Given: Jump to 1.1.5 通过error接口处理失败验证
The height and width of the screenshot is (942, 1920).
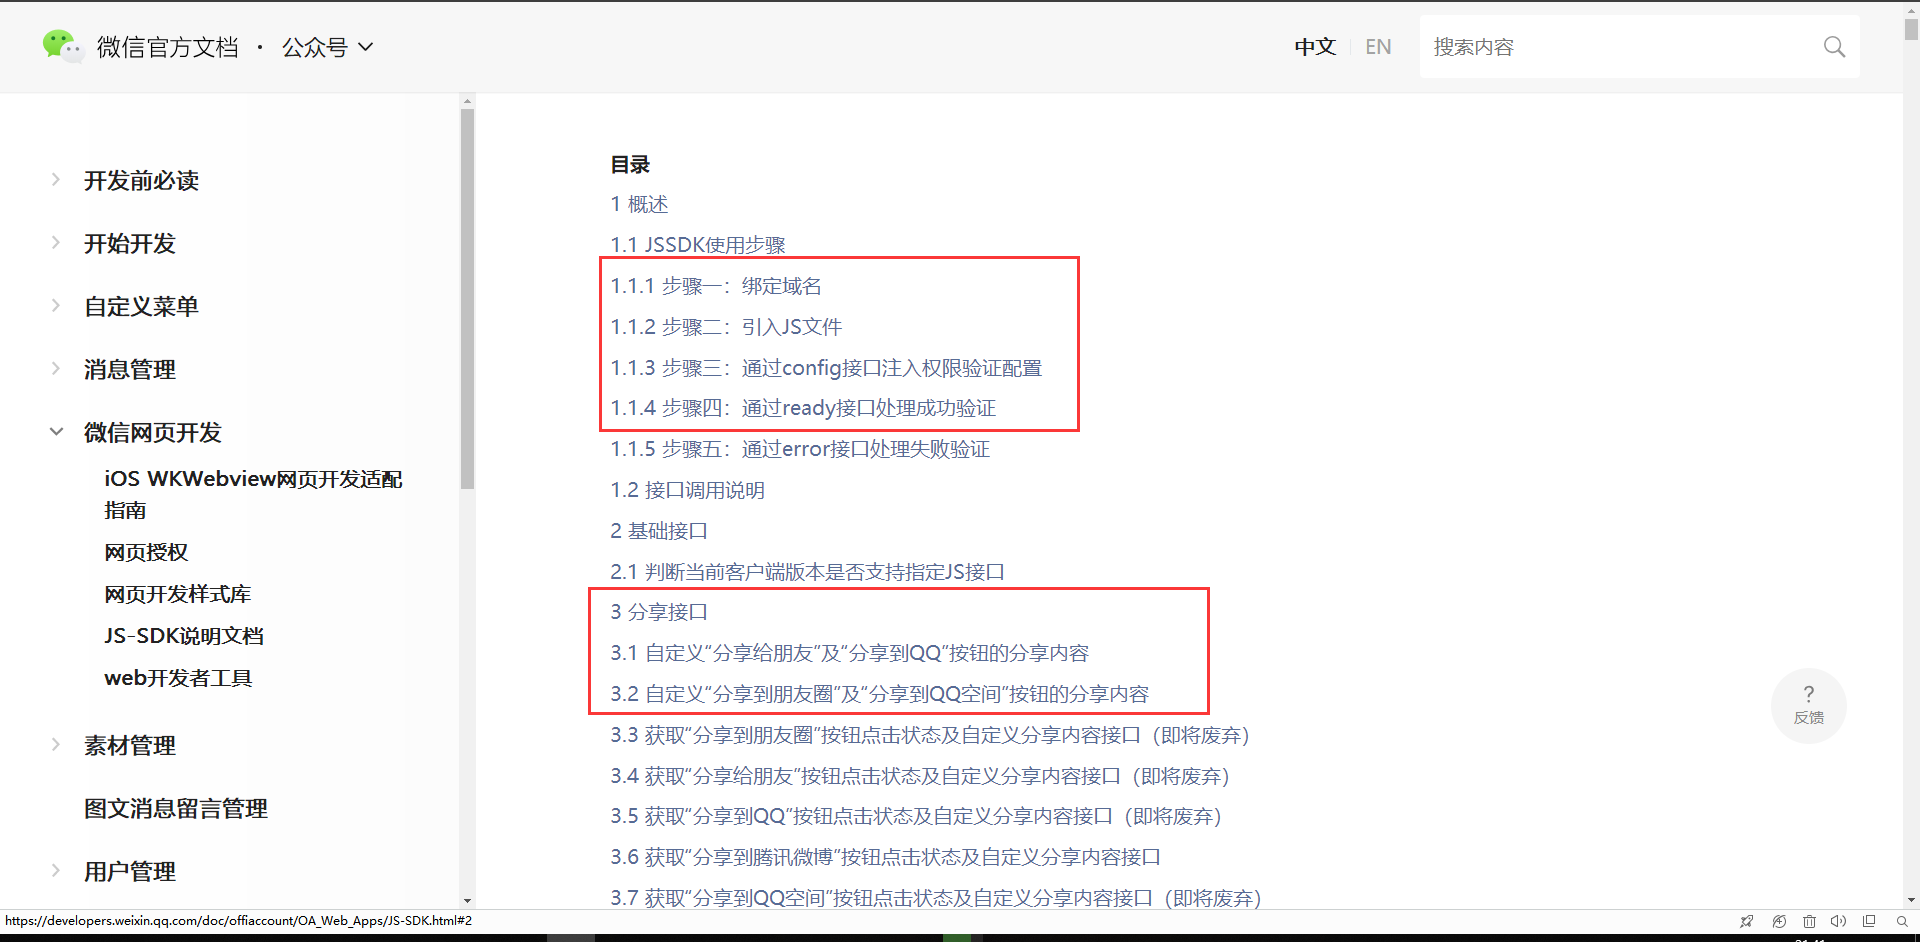Looking at the screenshot, I should (x=800, y=450).
